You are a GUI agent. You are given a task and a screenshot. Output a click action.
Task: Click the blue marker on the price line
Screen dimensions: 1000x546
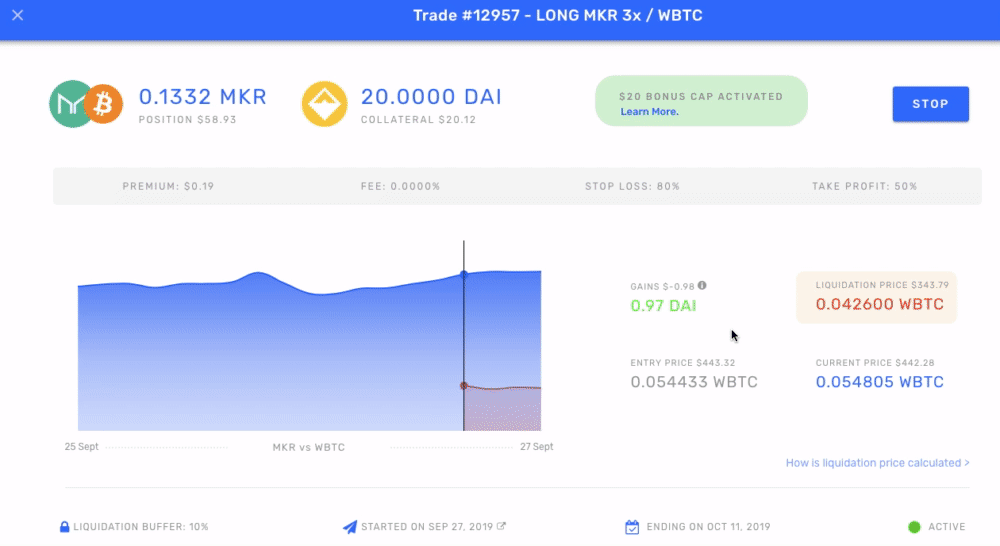(464, 274)
